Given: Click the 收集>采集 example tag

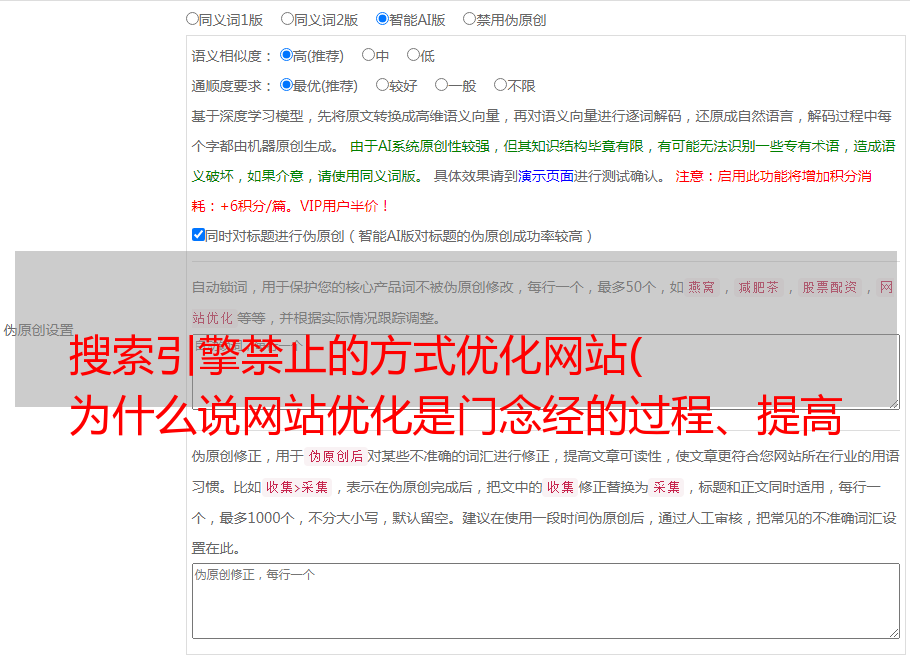Looking at the screenshot, I should pos(297,487).
